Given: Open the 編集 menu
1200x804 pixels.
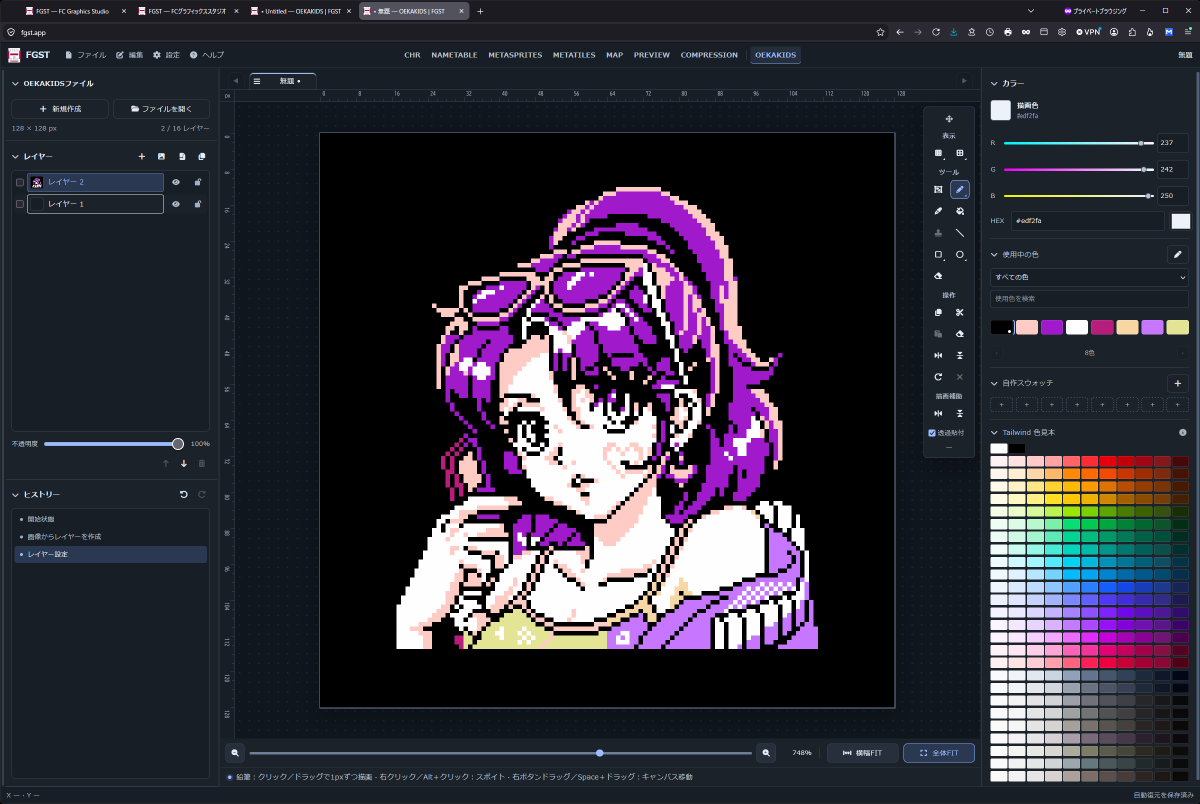Looking at the screenshot, I should point(130,55).
